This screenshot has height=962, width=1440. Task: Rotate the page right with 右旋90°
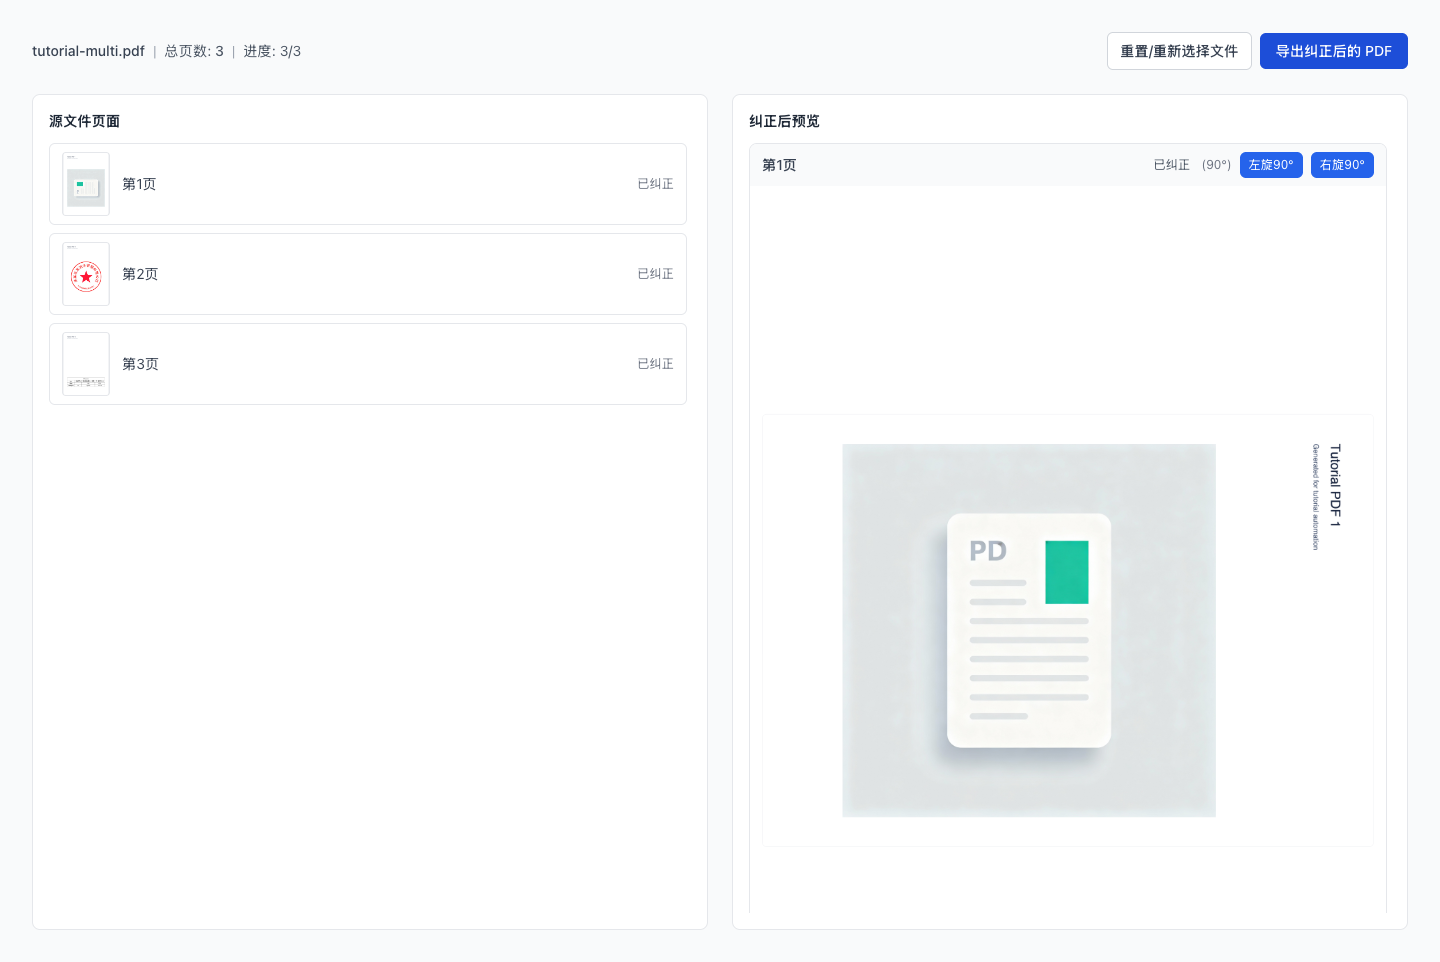(x=1341, y=165)
